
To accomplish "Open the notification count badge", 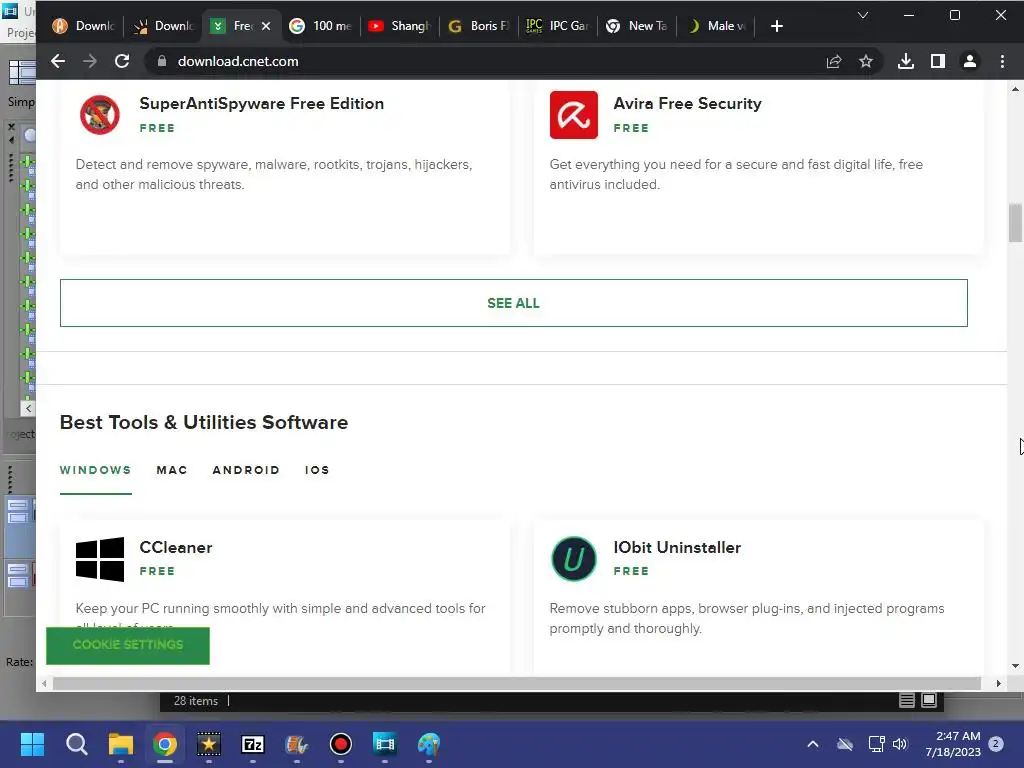I will pos(996,744).
